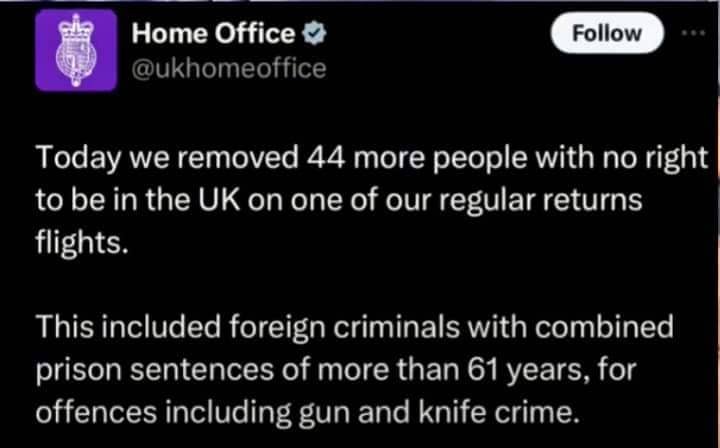Screen dimensions: 720x448
Task: Click the single word 'flights.' in tweet
Action: [82, 243]
